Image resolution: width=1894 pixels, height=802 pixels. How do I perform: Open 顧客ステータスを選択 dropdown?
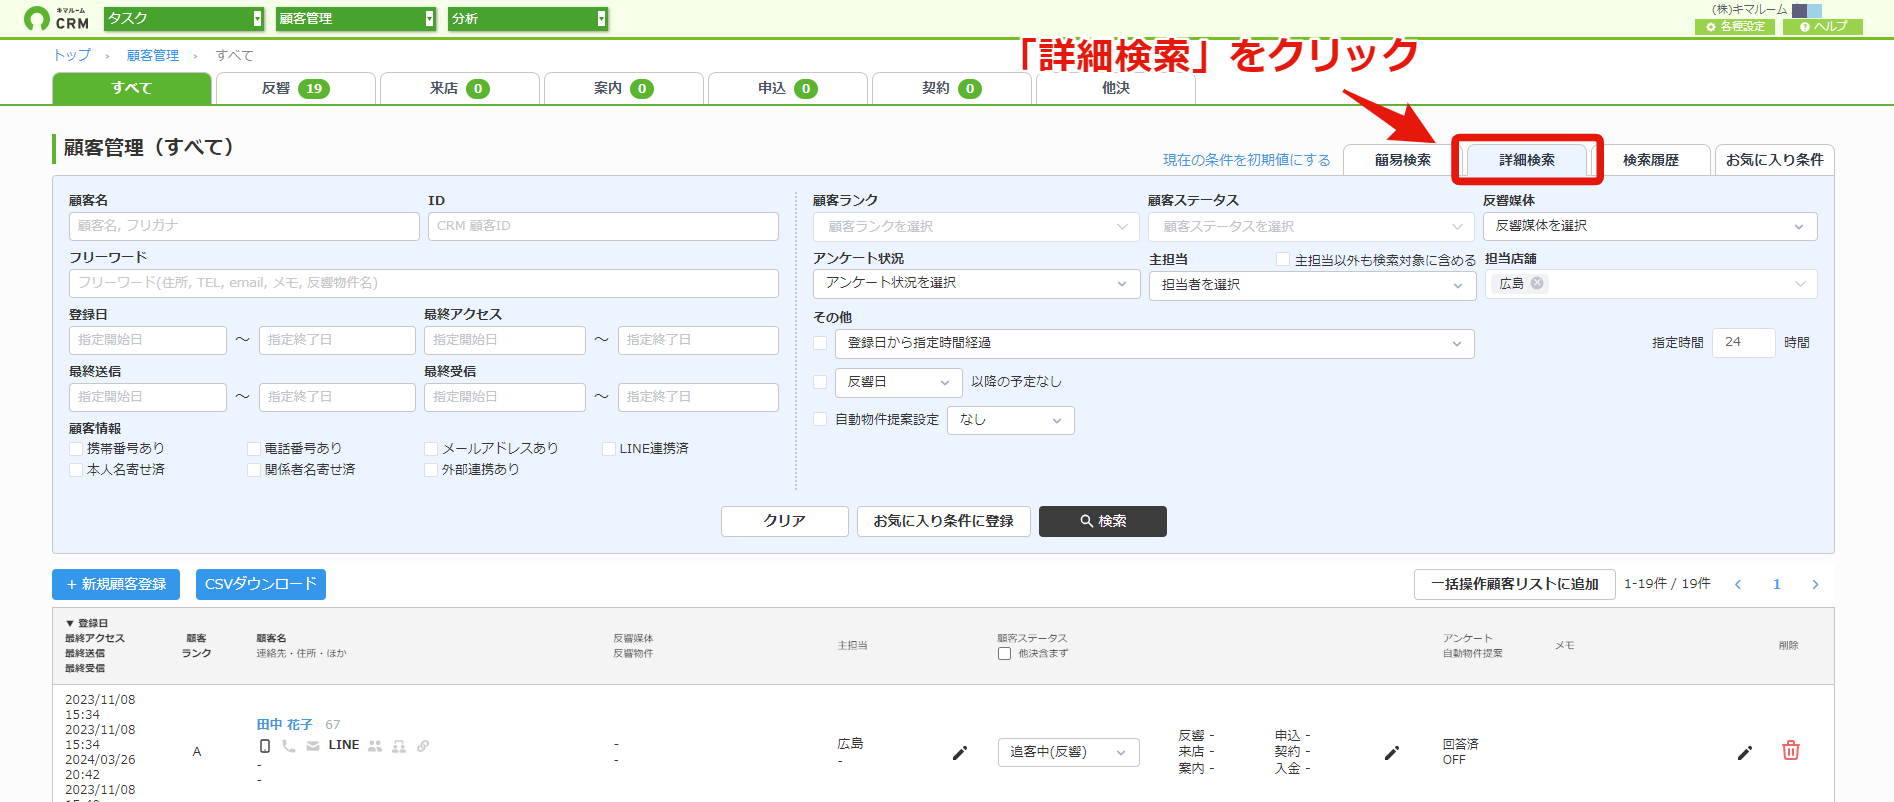pyautogui.click(x=1311, y=227)
